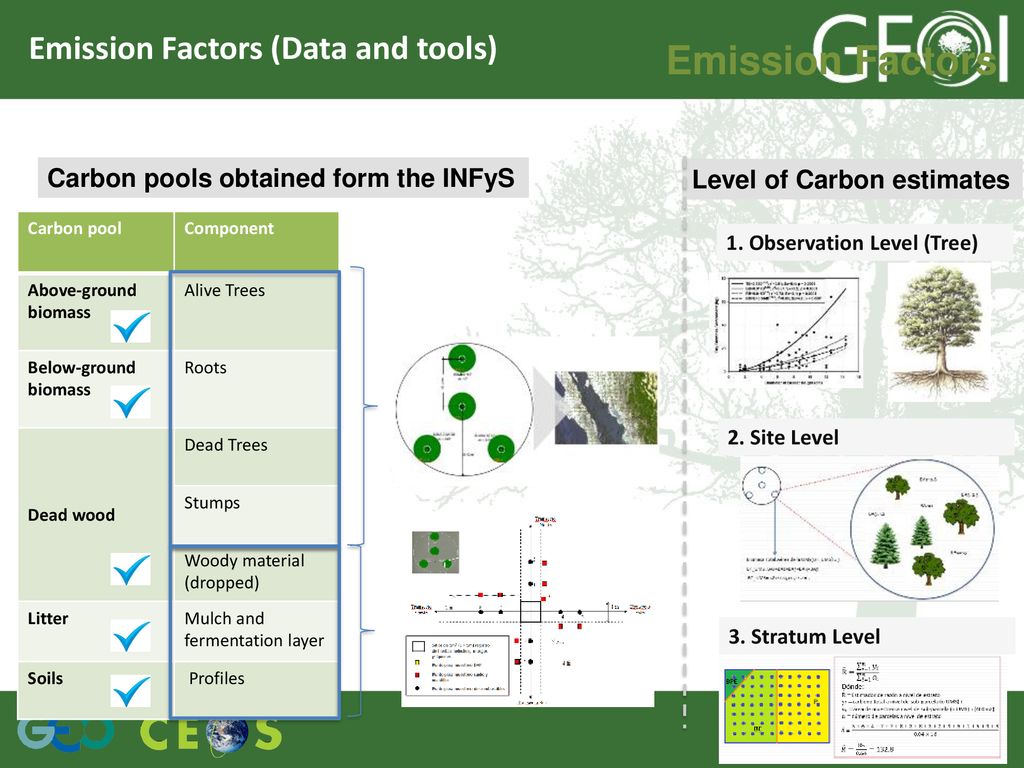This screenshot has height=768, width=1024.
Task: Select the site level trees circle diagram
Action: click(x=923, y=529)
